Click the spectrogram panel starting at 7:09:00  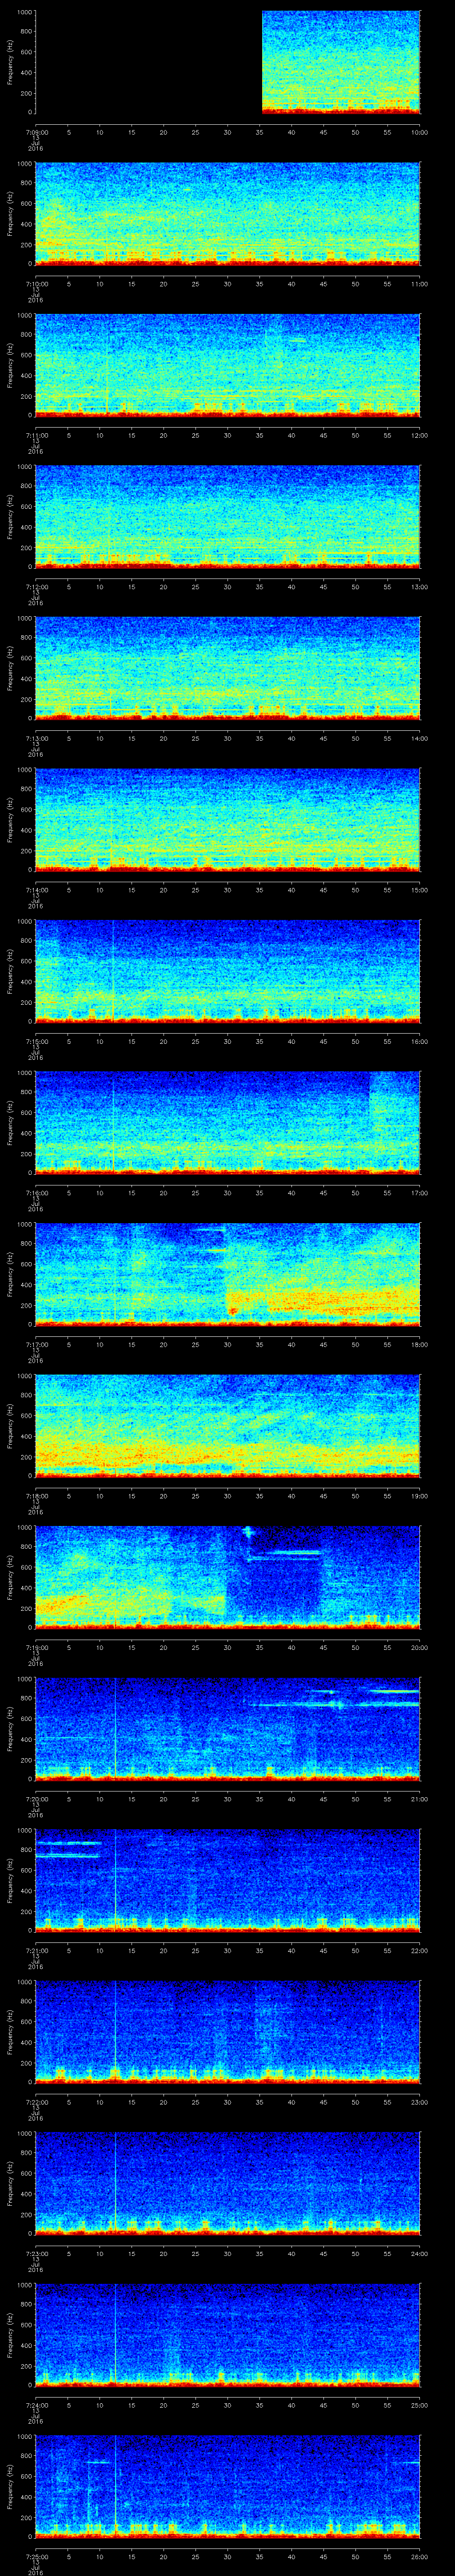[228, 62]
